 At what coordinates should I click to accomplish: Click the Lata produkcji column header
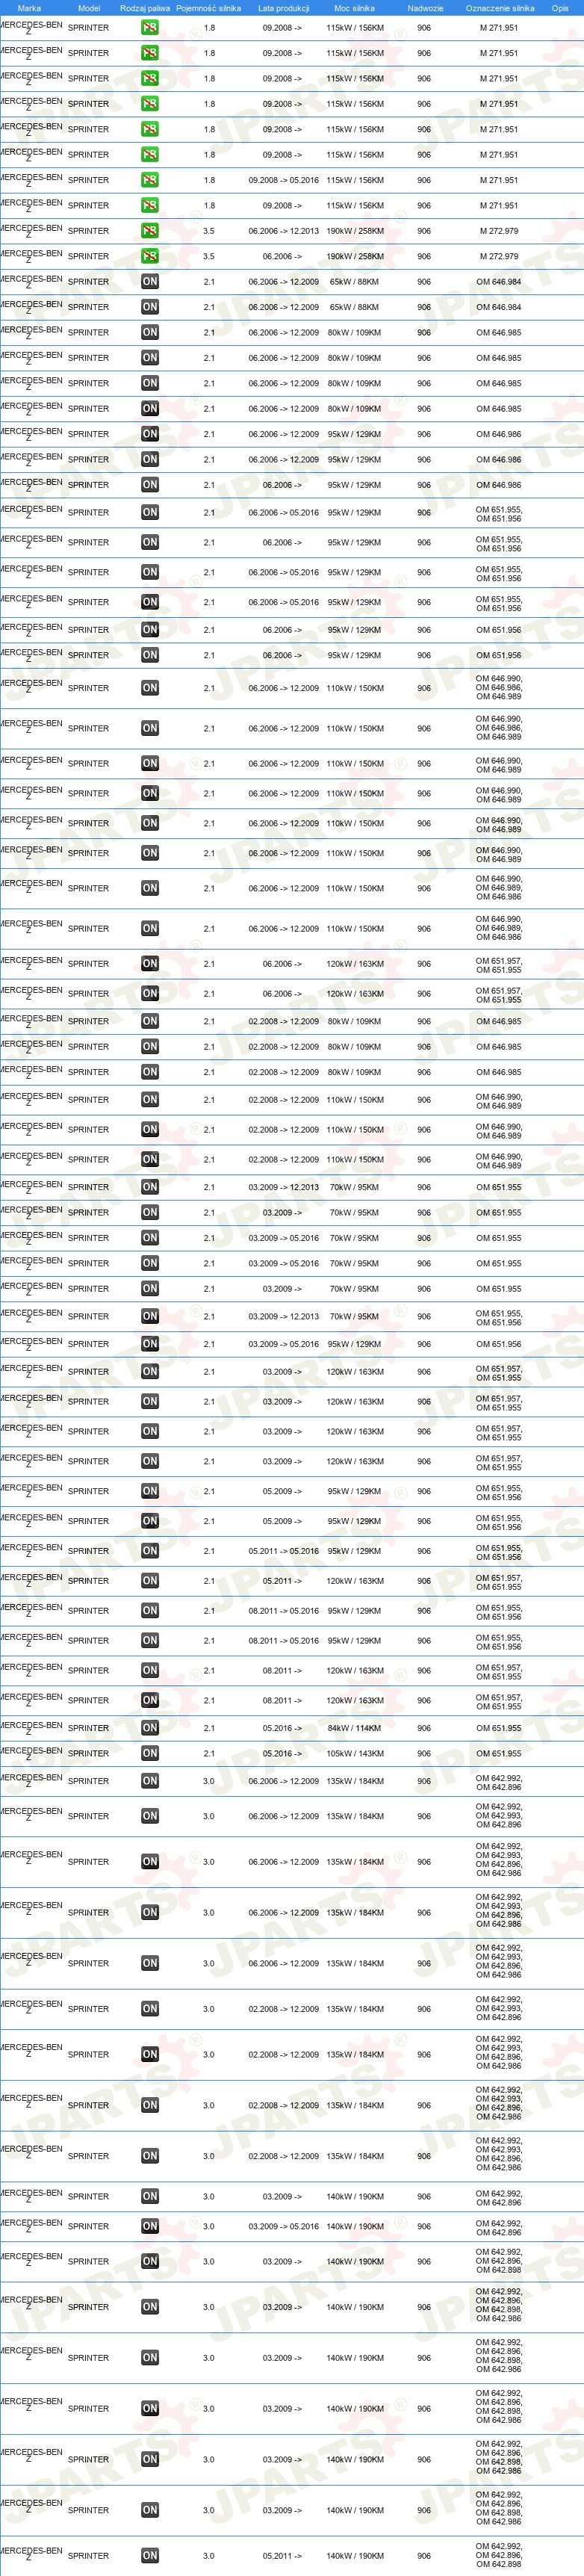pyautogui.click(x=284, y=8)
